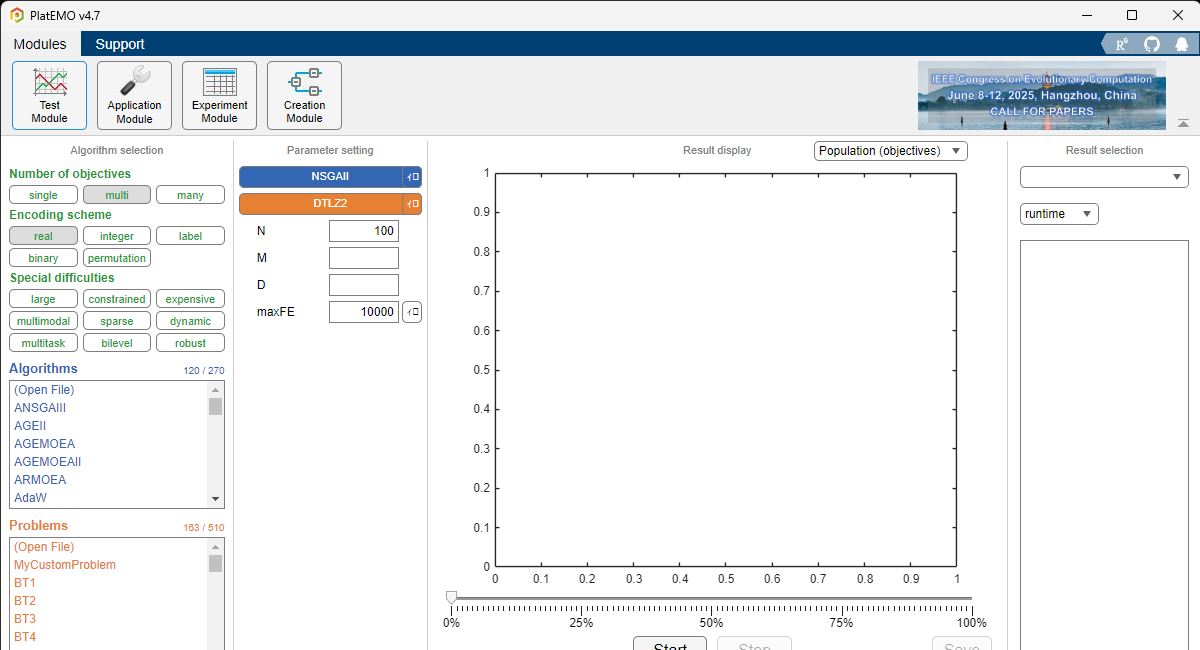1200x650 pixels.
Task: Toggle the 'many' objectives filter
Action: point(190,195)
